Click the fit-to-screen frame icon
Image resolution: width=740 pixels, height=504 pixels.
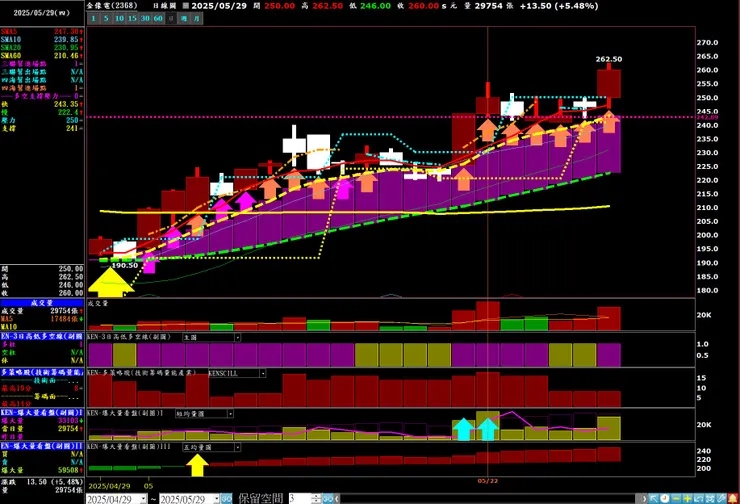(x=710, y=498)
